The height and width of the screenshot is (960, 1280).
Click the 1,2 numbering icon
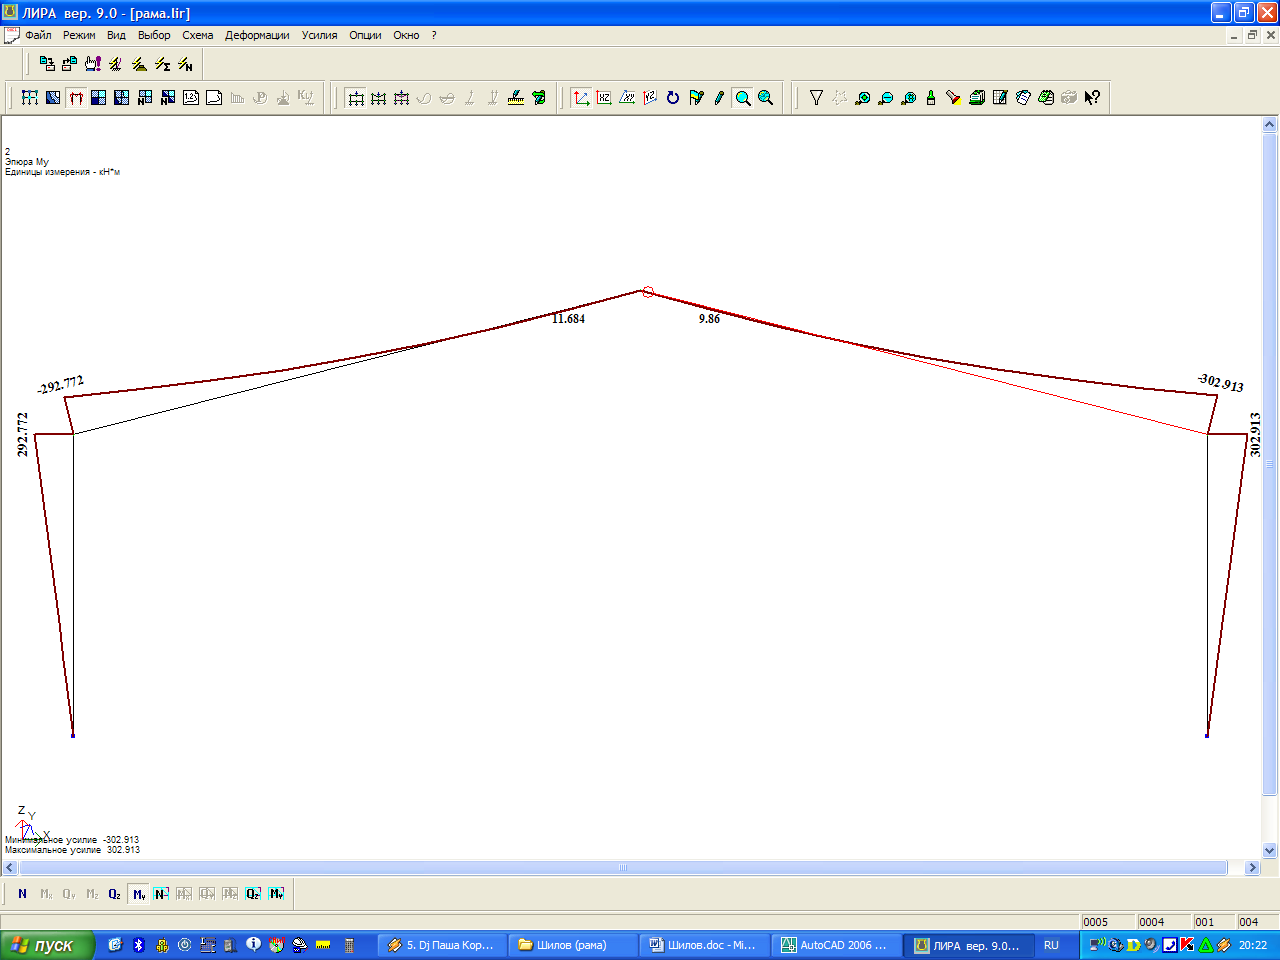191,97
